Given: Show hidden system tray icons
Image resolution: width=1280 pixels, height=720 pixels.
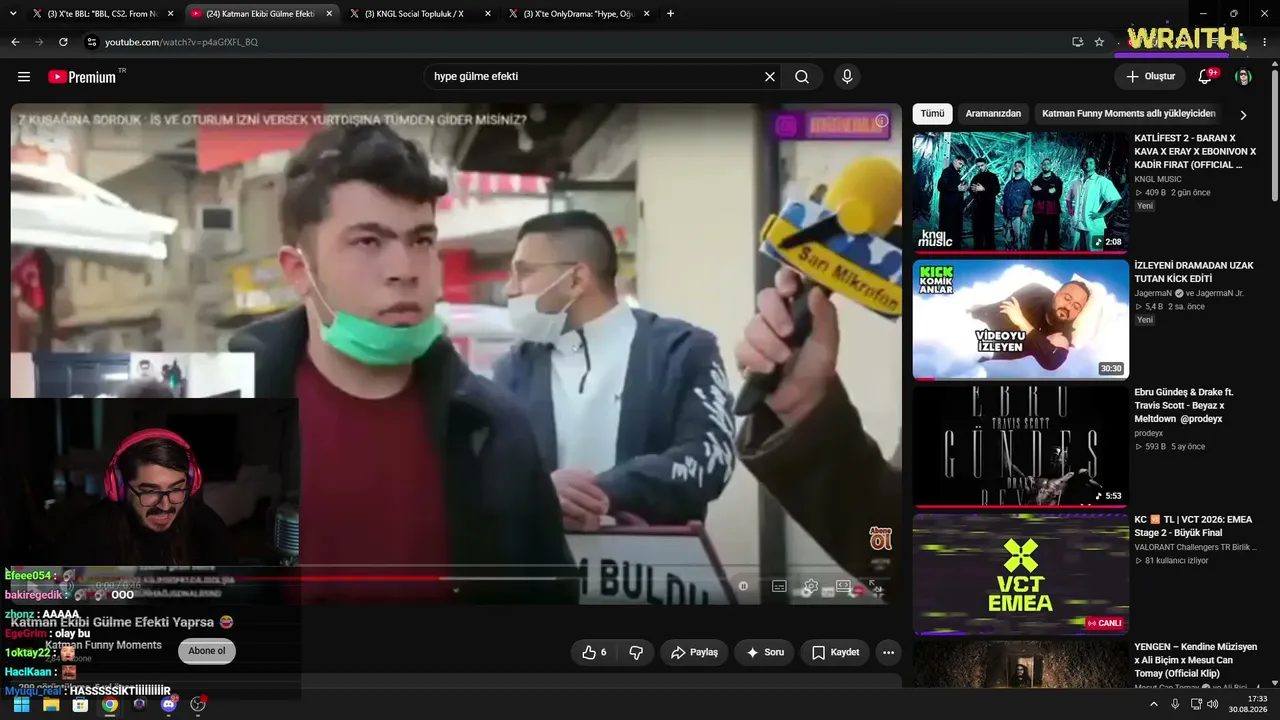Looking at the screenshot, I should tap(1154, 704).
